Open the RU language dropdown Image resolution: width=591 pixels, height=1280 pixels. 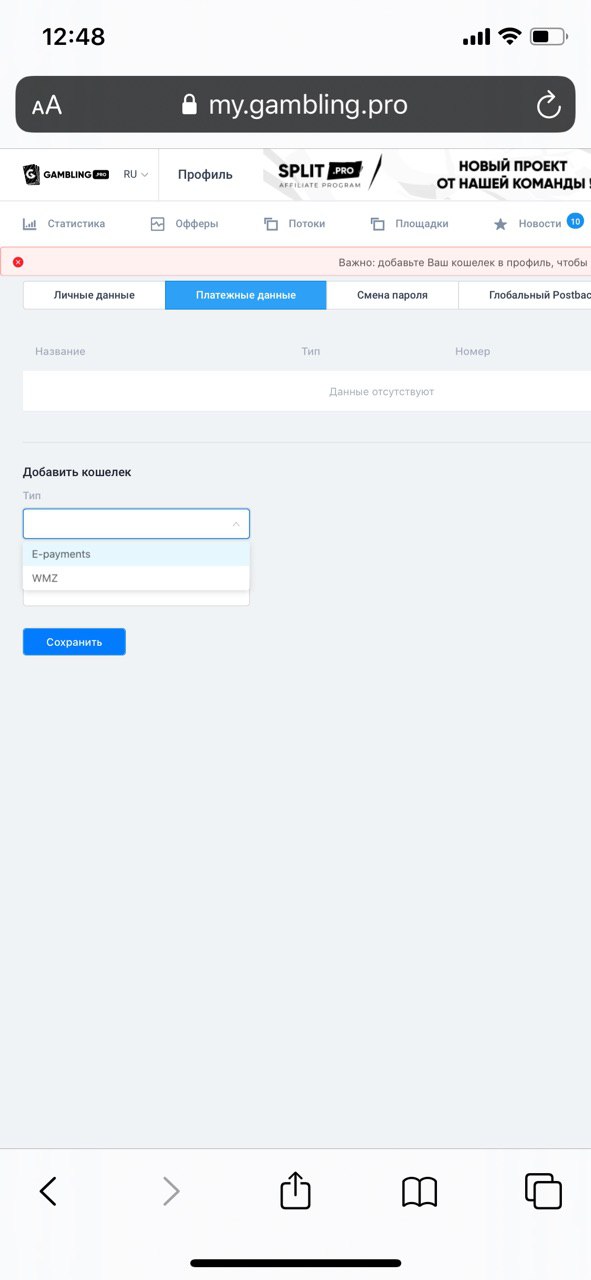pyautogui.click(x=135, y=174)
